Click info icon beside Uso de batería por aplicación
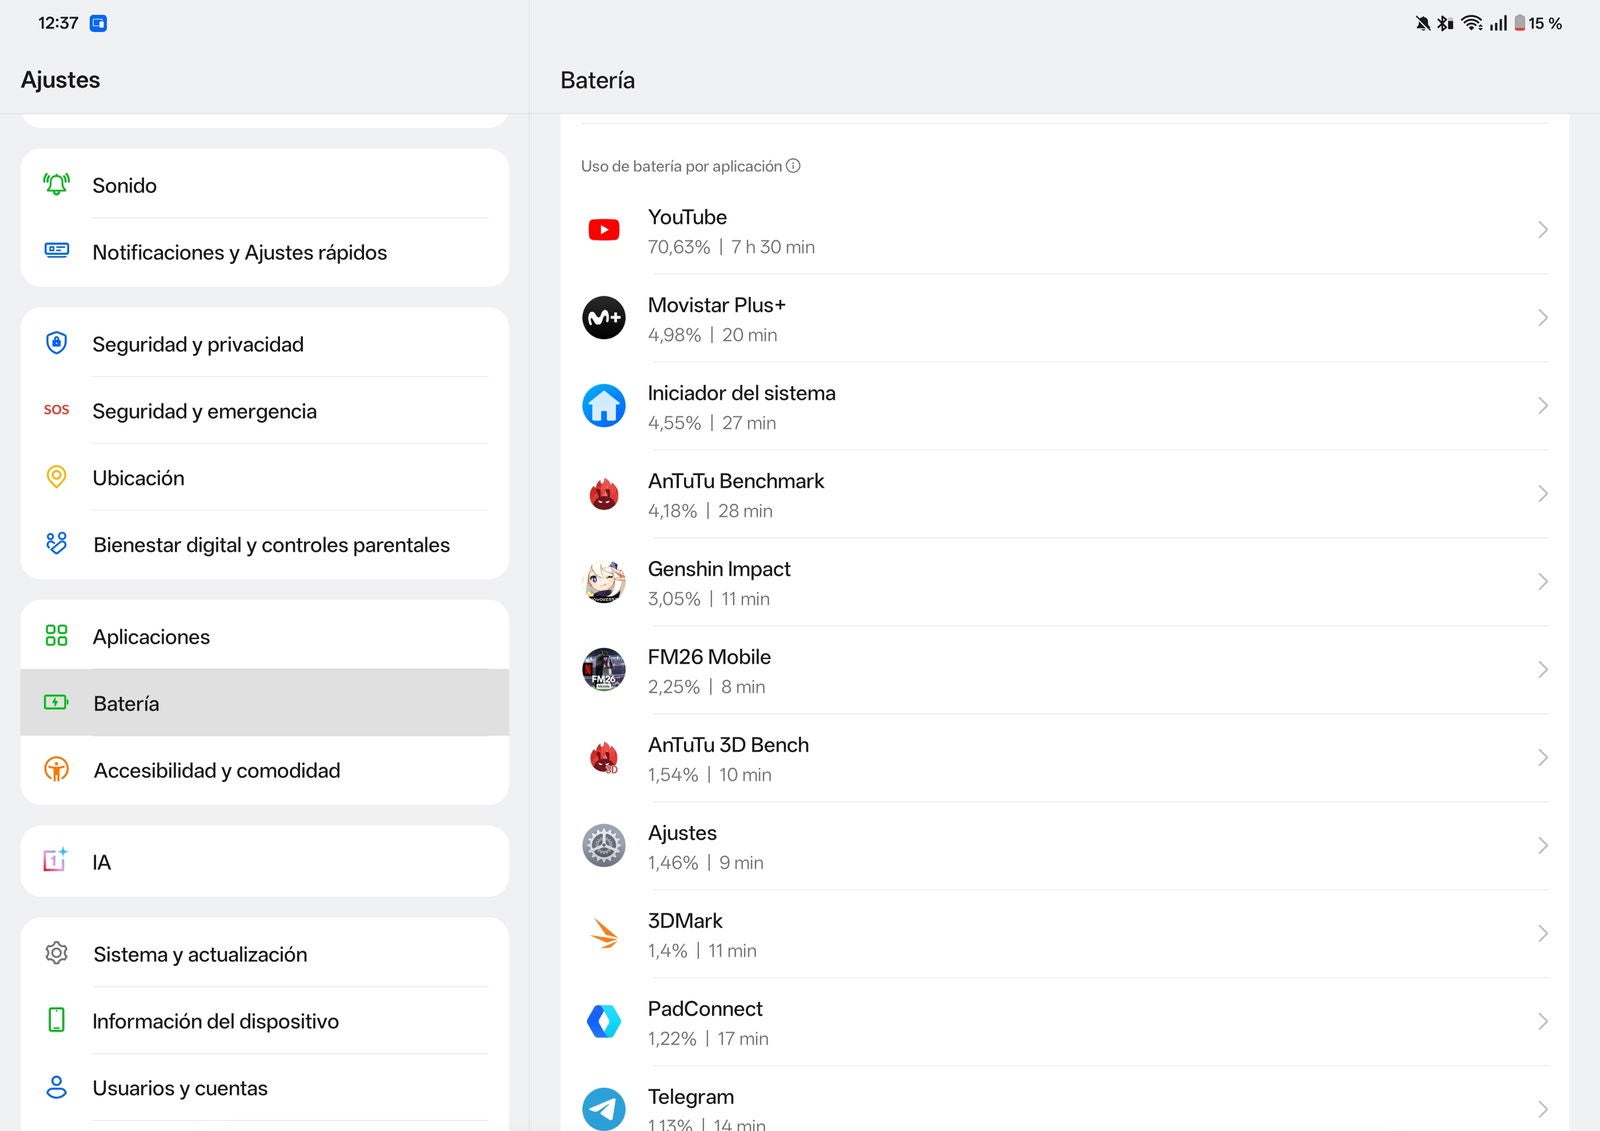 point(793,166)
